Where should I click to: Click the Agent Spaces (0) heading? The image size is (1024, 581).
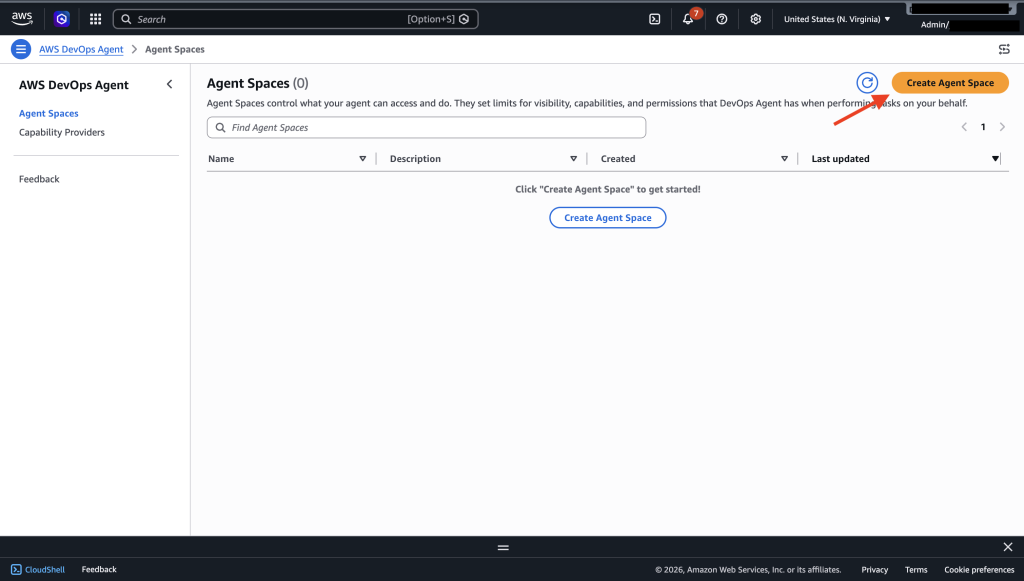[257, 84]
